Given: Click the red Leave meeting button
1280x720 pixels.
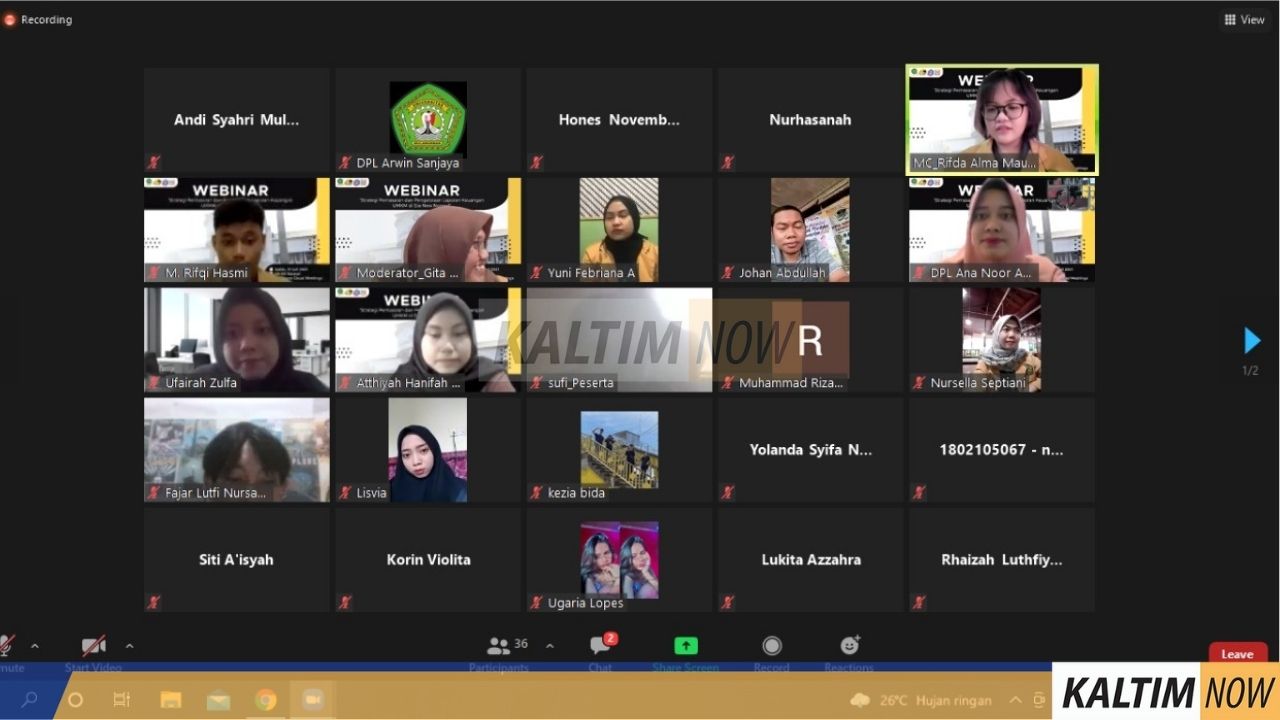Looking at the screenshot, I should (1236, 654).
